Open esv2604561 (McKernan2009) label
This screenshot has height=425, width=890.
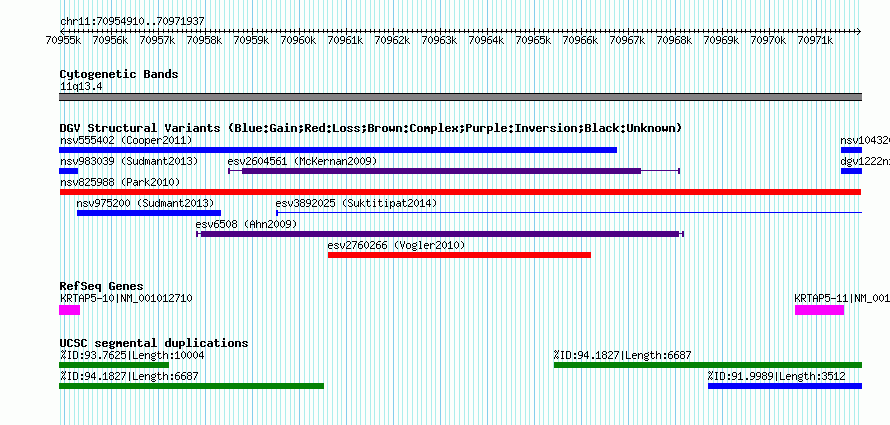(x=302, y=161)
